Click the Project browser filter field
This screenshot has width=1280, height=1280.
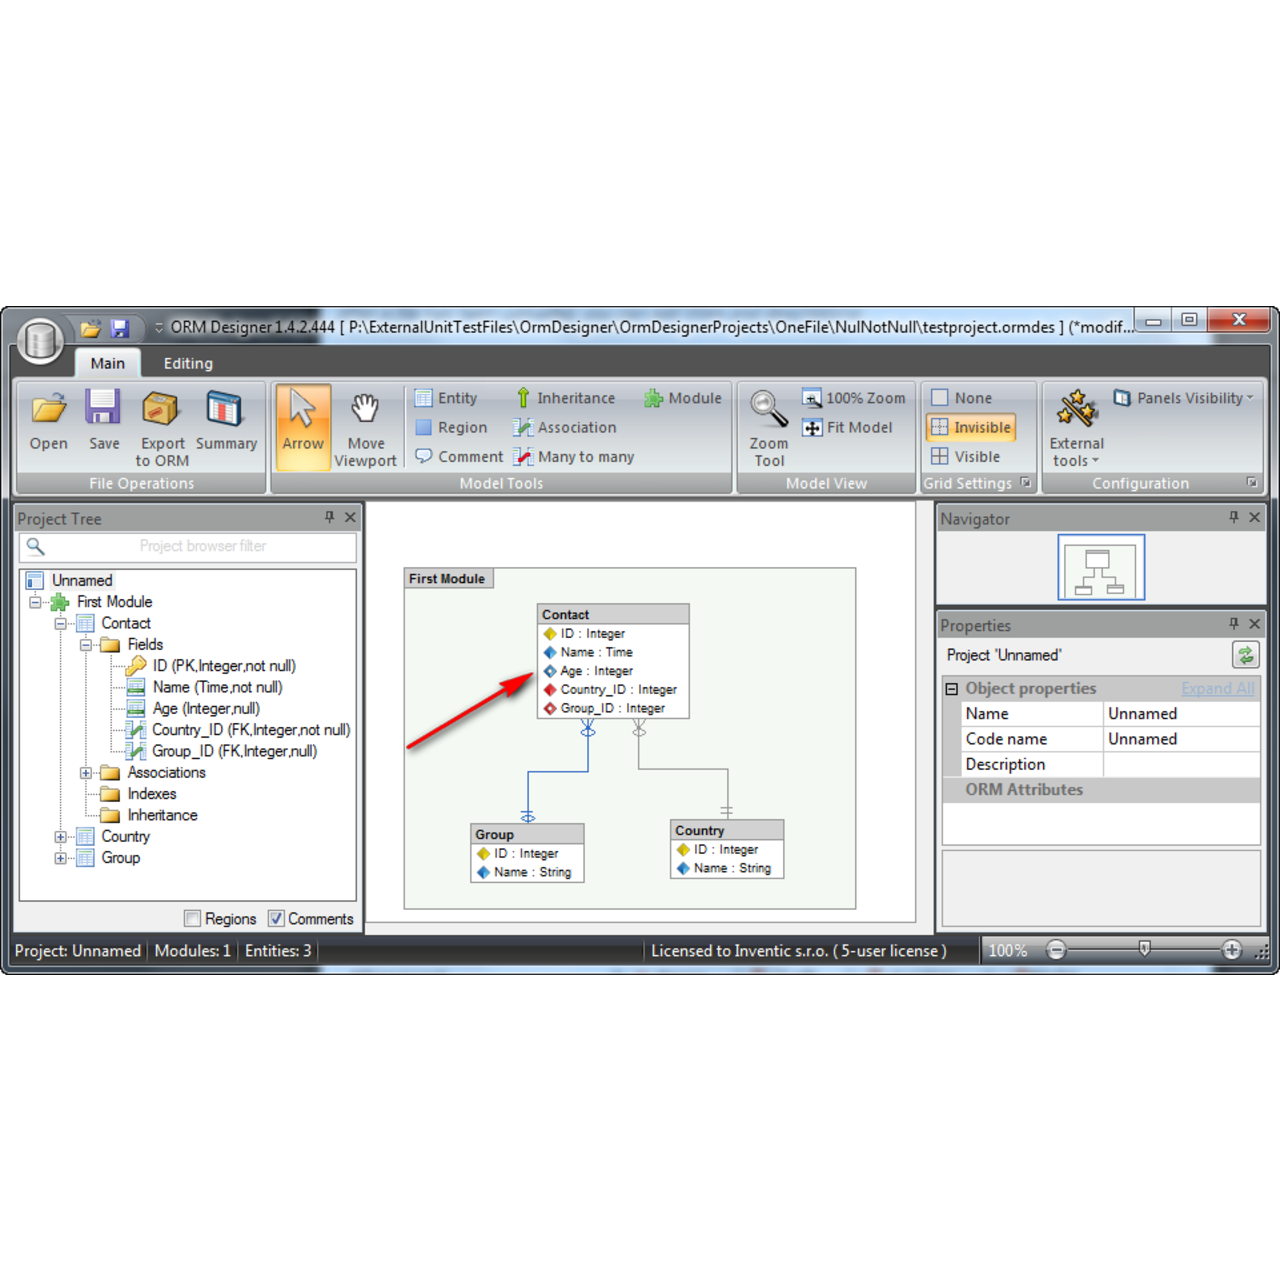click(200, 547)
